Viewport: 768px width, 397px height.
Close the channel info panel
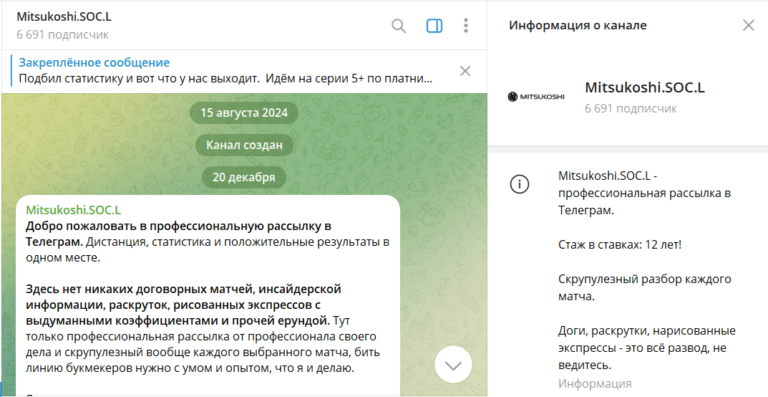coord(748,25)
